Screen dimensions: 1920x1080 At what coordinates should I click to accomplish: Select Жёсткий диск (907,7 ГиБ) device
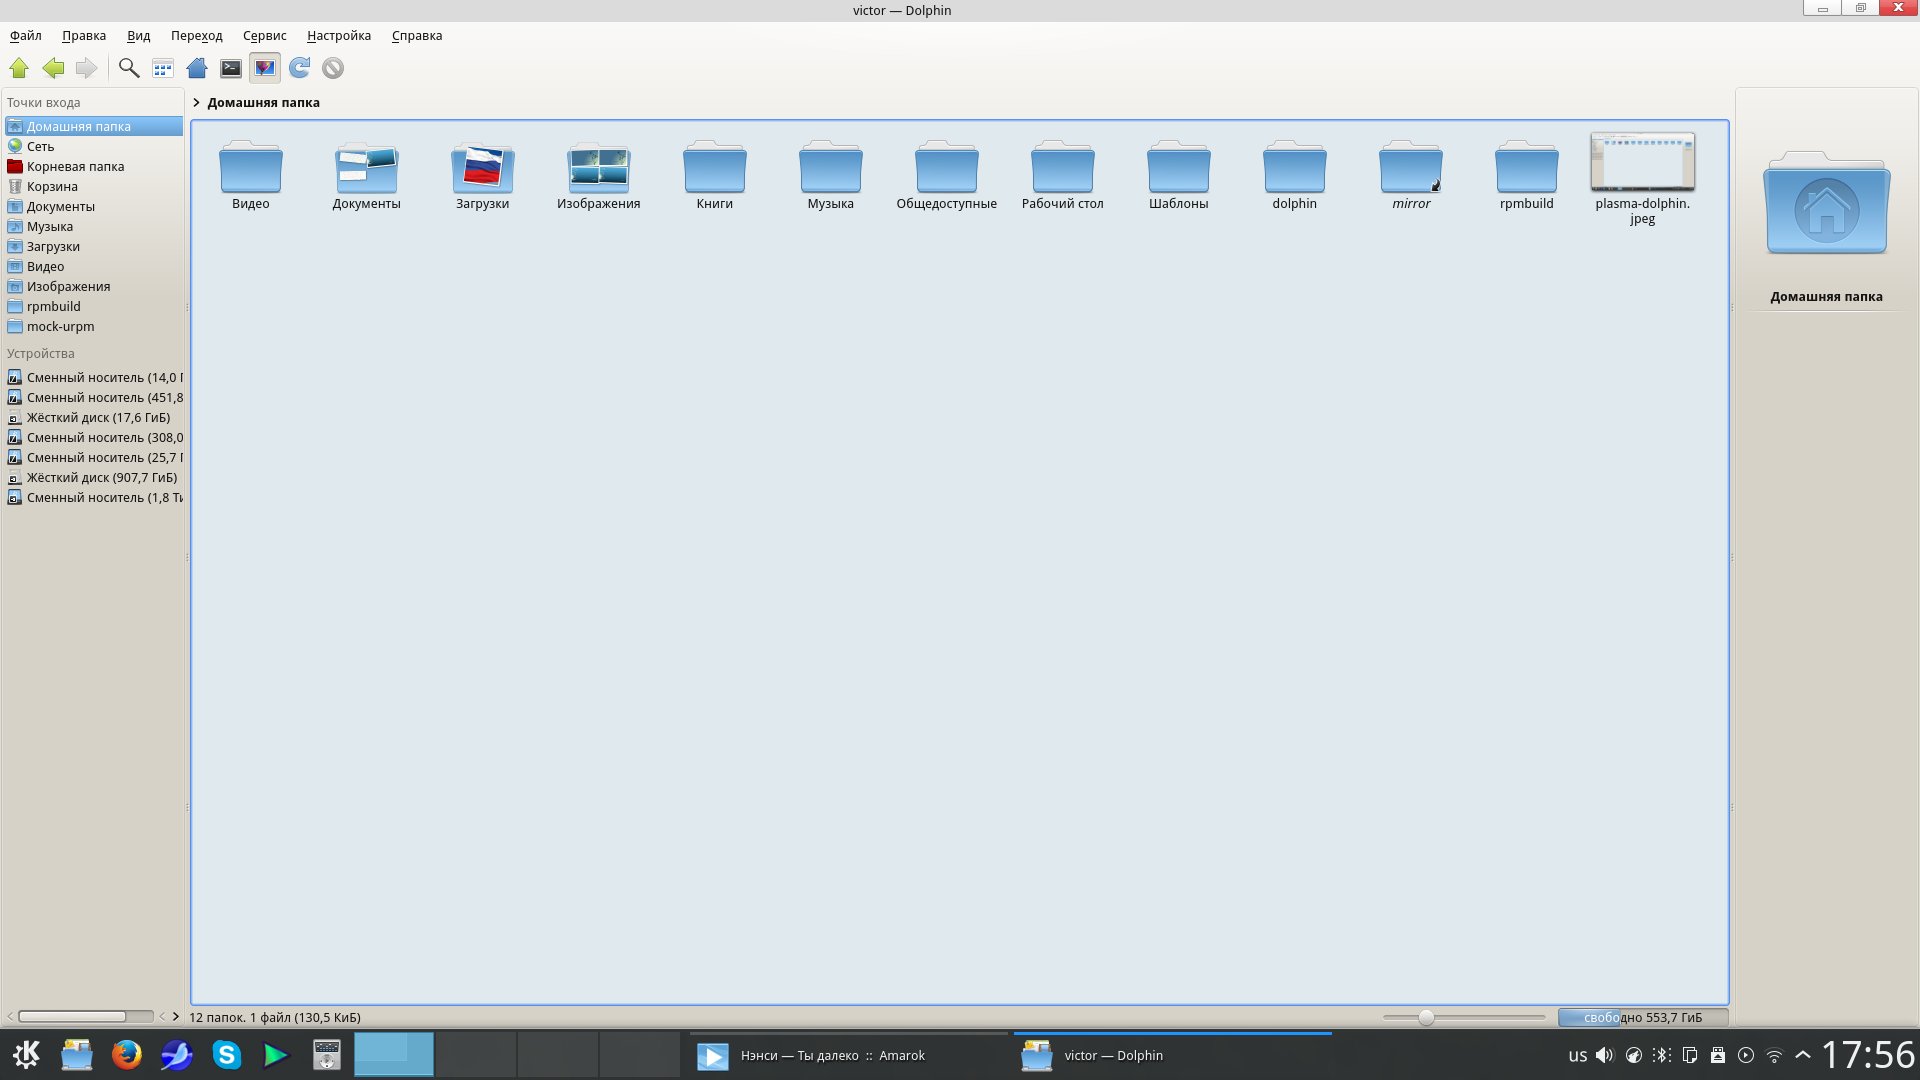coord(101,478)
